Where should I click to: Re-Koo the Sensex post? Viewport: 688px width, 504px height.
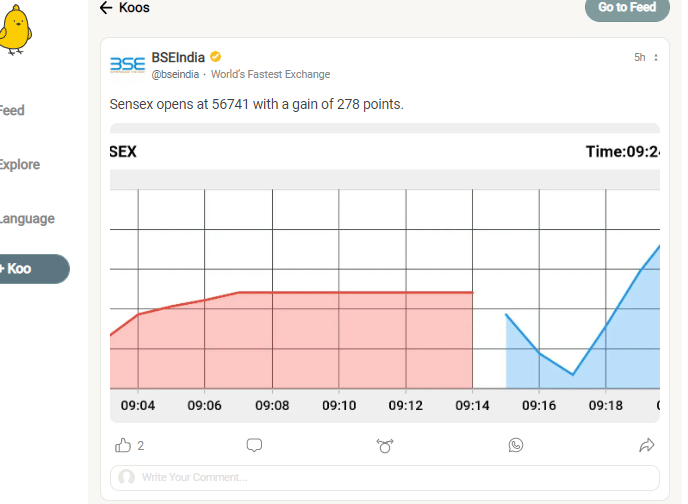pos(385,446)
